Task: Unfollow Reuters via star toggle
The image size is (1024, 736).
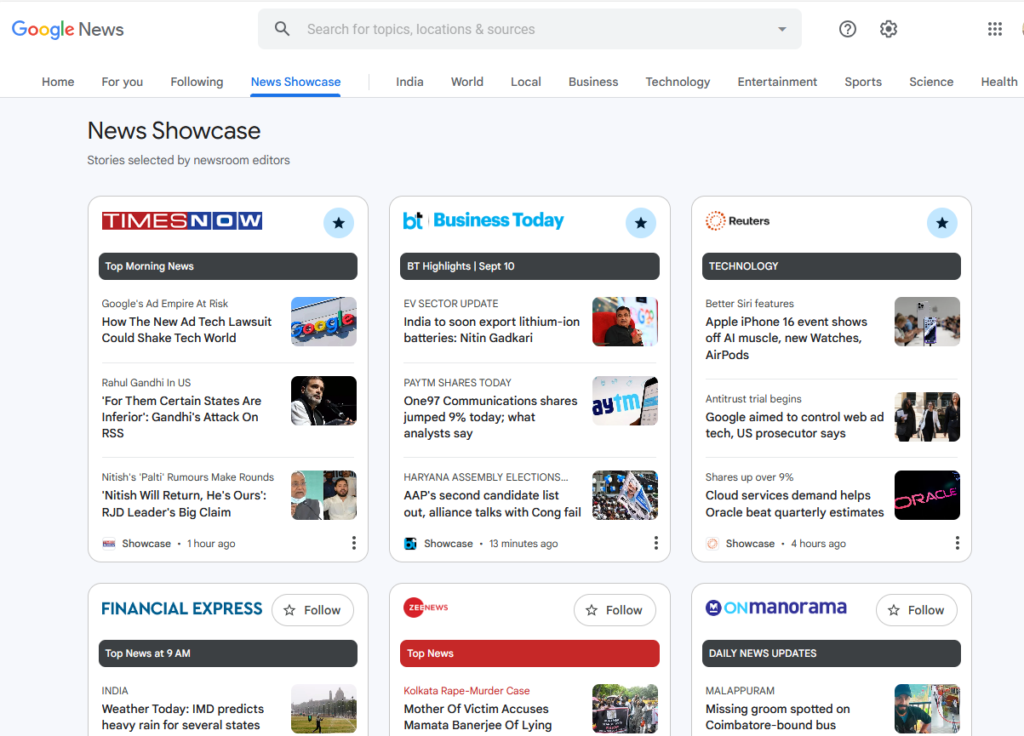Action: click(942, 223)
